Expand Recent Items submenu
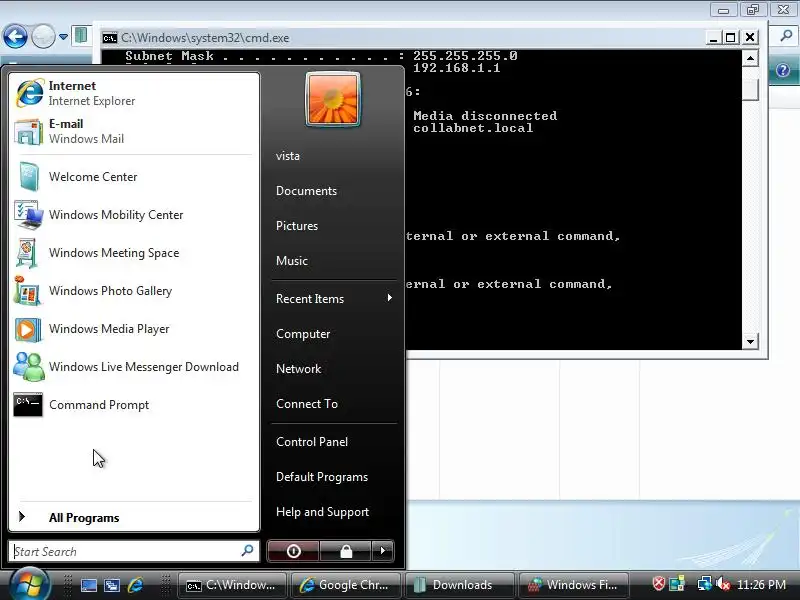 click(334, 298)
